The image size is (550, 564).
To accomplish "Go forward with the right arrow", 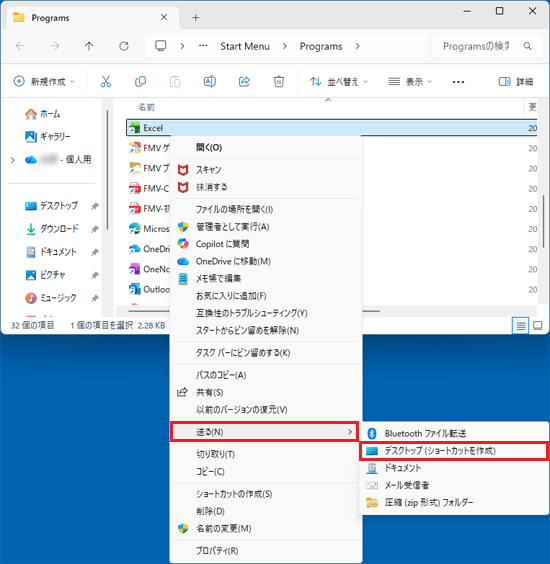I will (55, 46).
